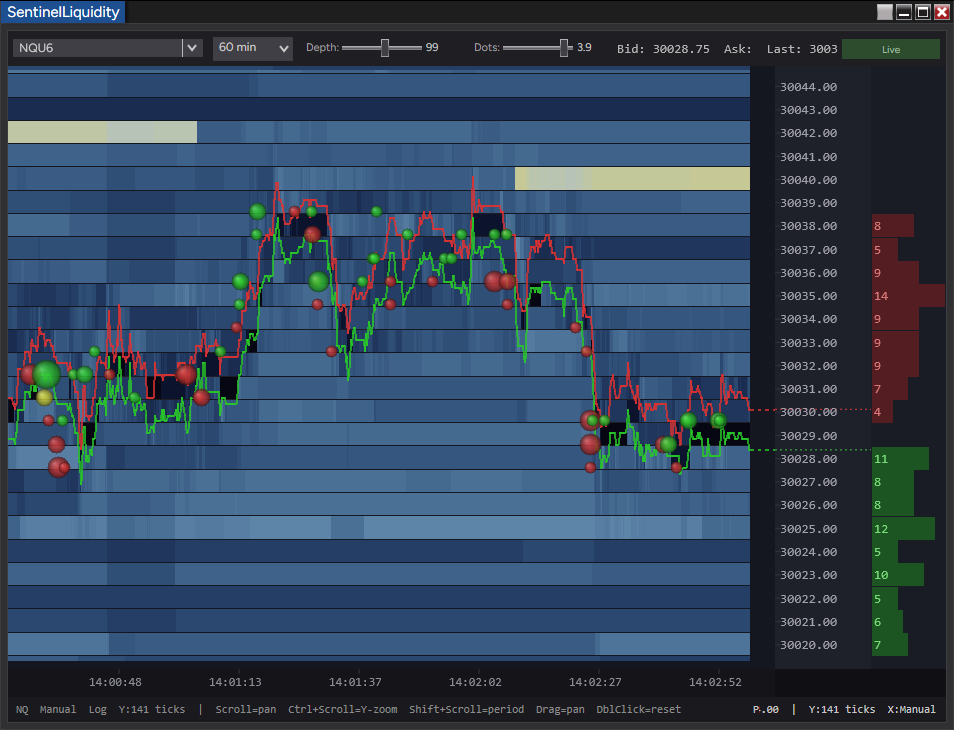Click the ask depth bar showing 7 at 30031

[x=890, y=389]
